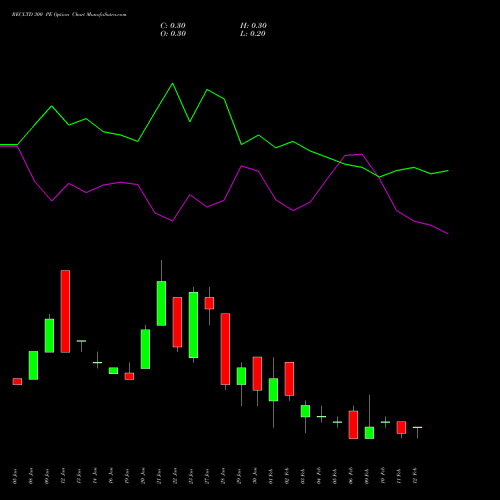500x500 pixels.
Task: Click the high value H: 0.30
Action: click(253, 26)
